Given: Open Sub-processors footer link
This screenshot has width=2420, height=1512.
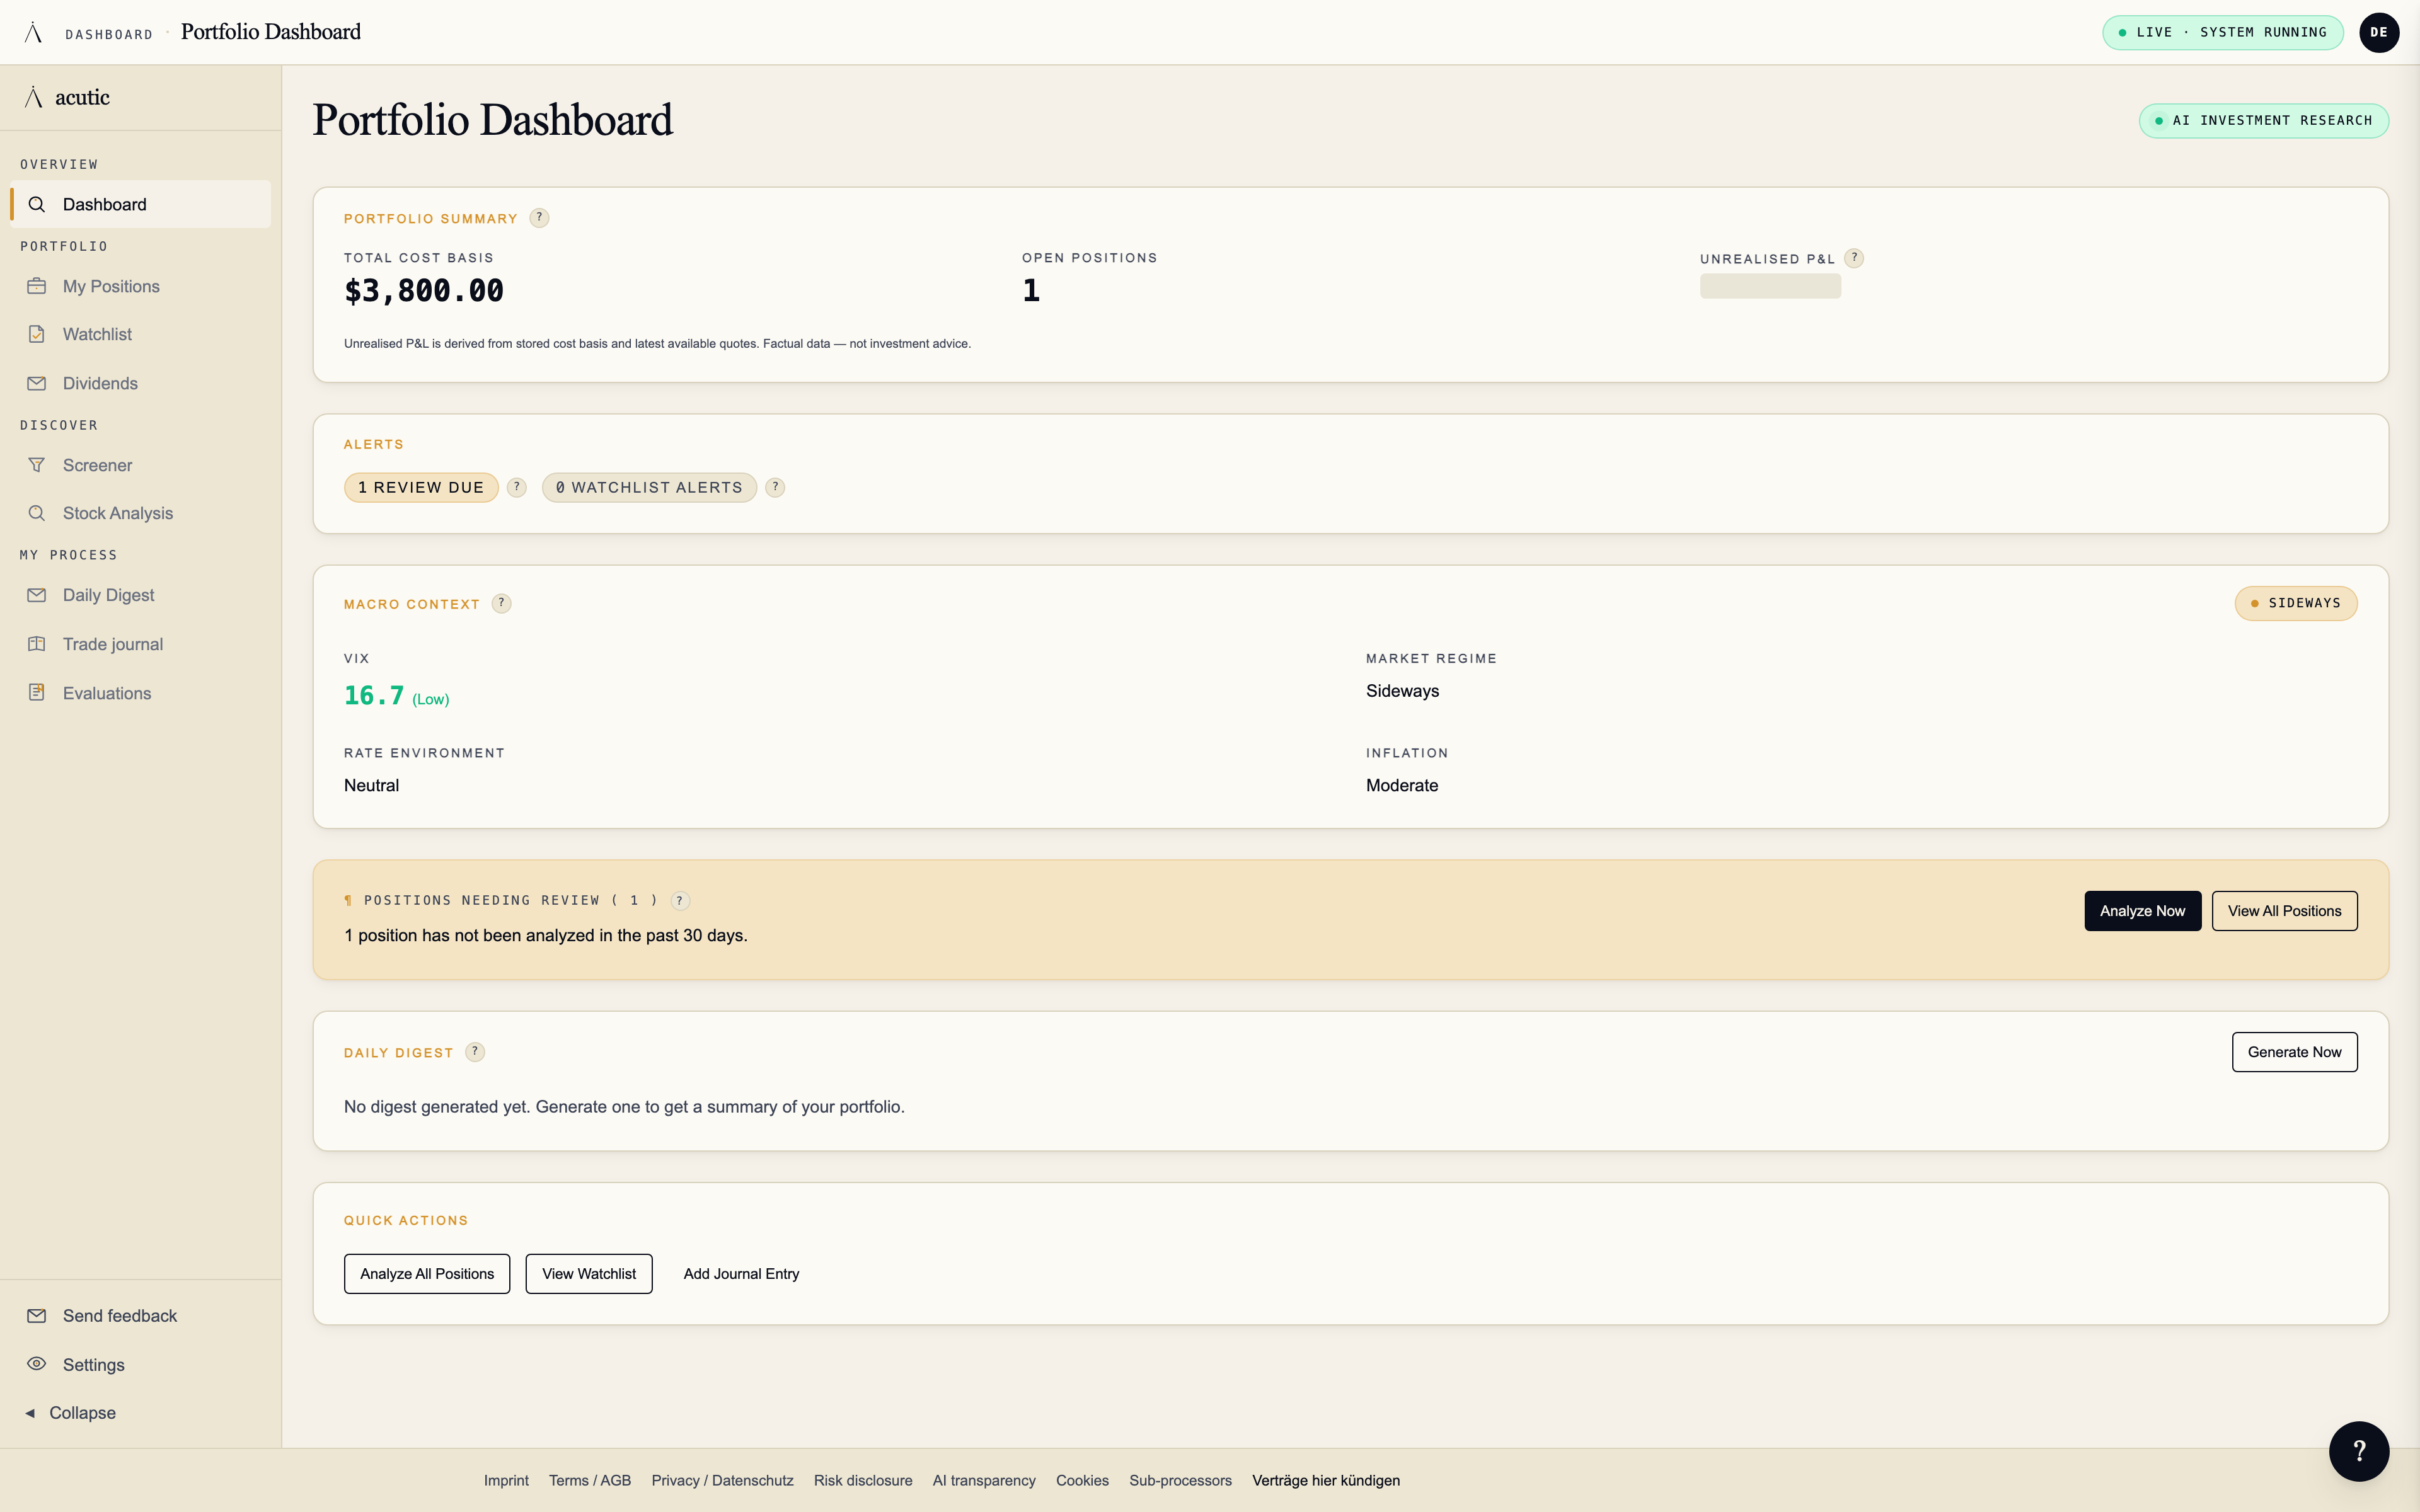Looking at the screenshot, I should (1180, 1480).
